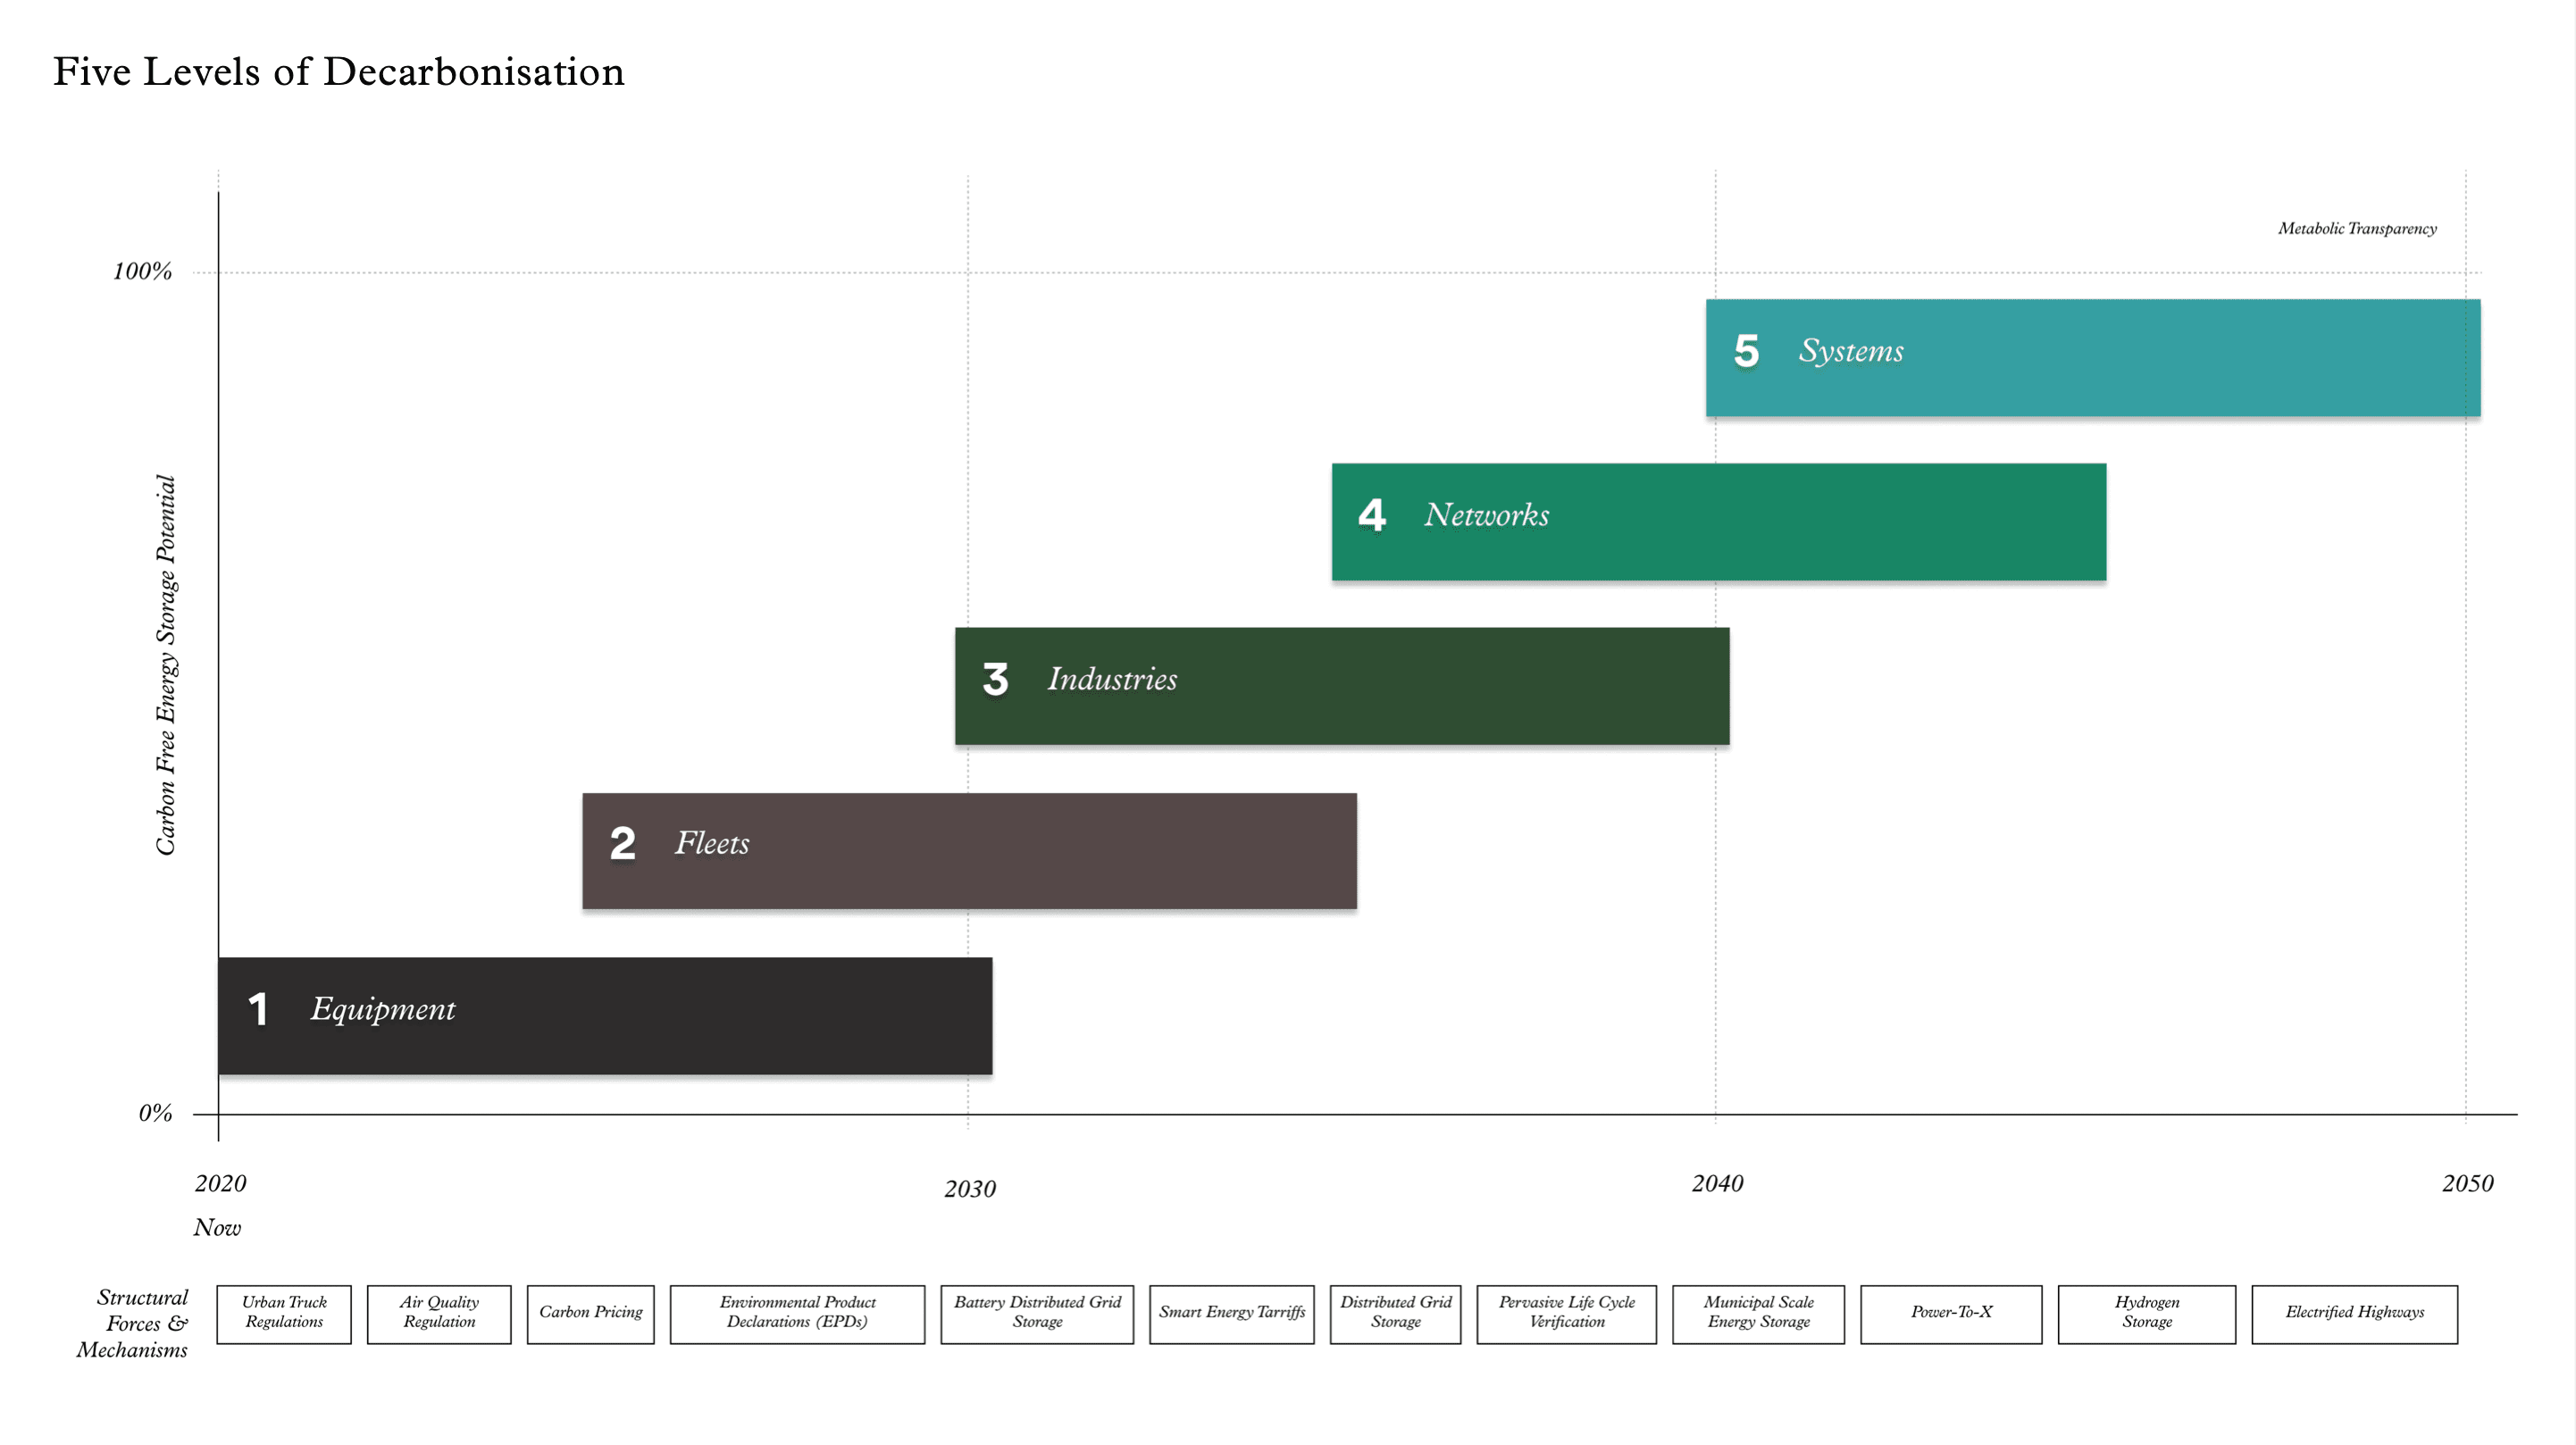The height and width of the screenshot is (1445, 2576).
Task: Click the 2020 year marker
Action: (220, 1183)
